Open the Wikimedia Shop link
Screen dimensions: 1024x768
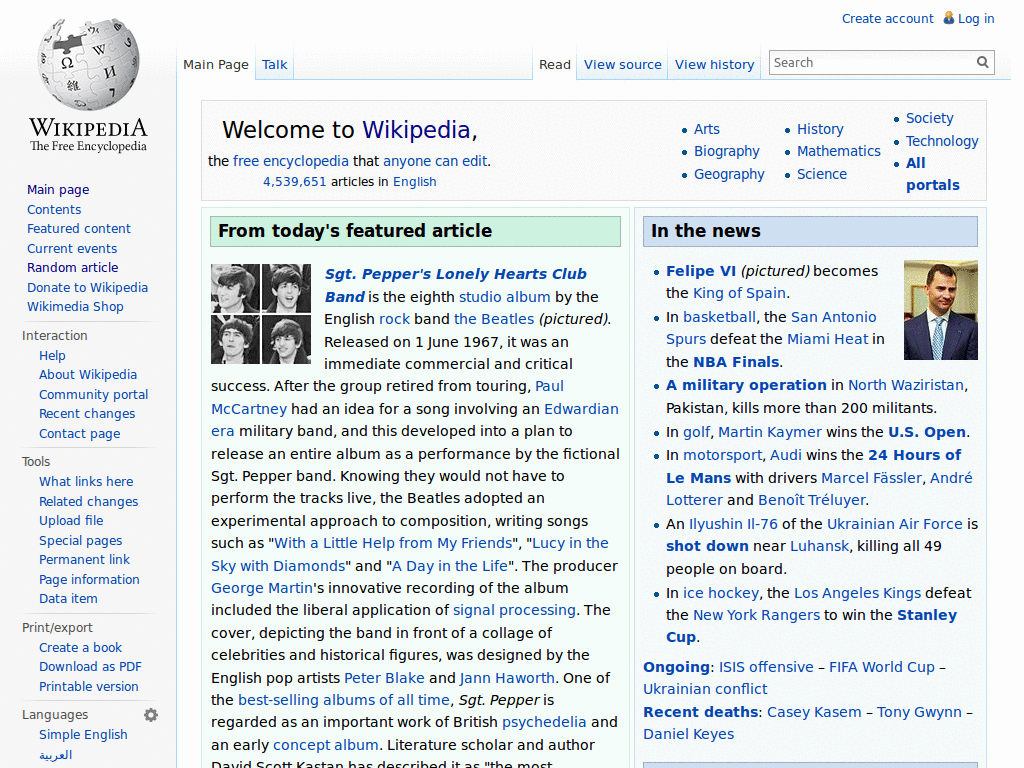pos(75,307)
